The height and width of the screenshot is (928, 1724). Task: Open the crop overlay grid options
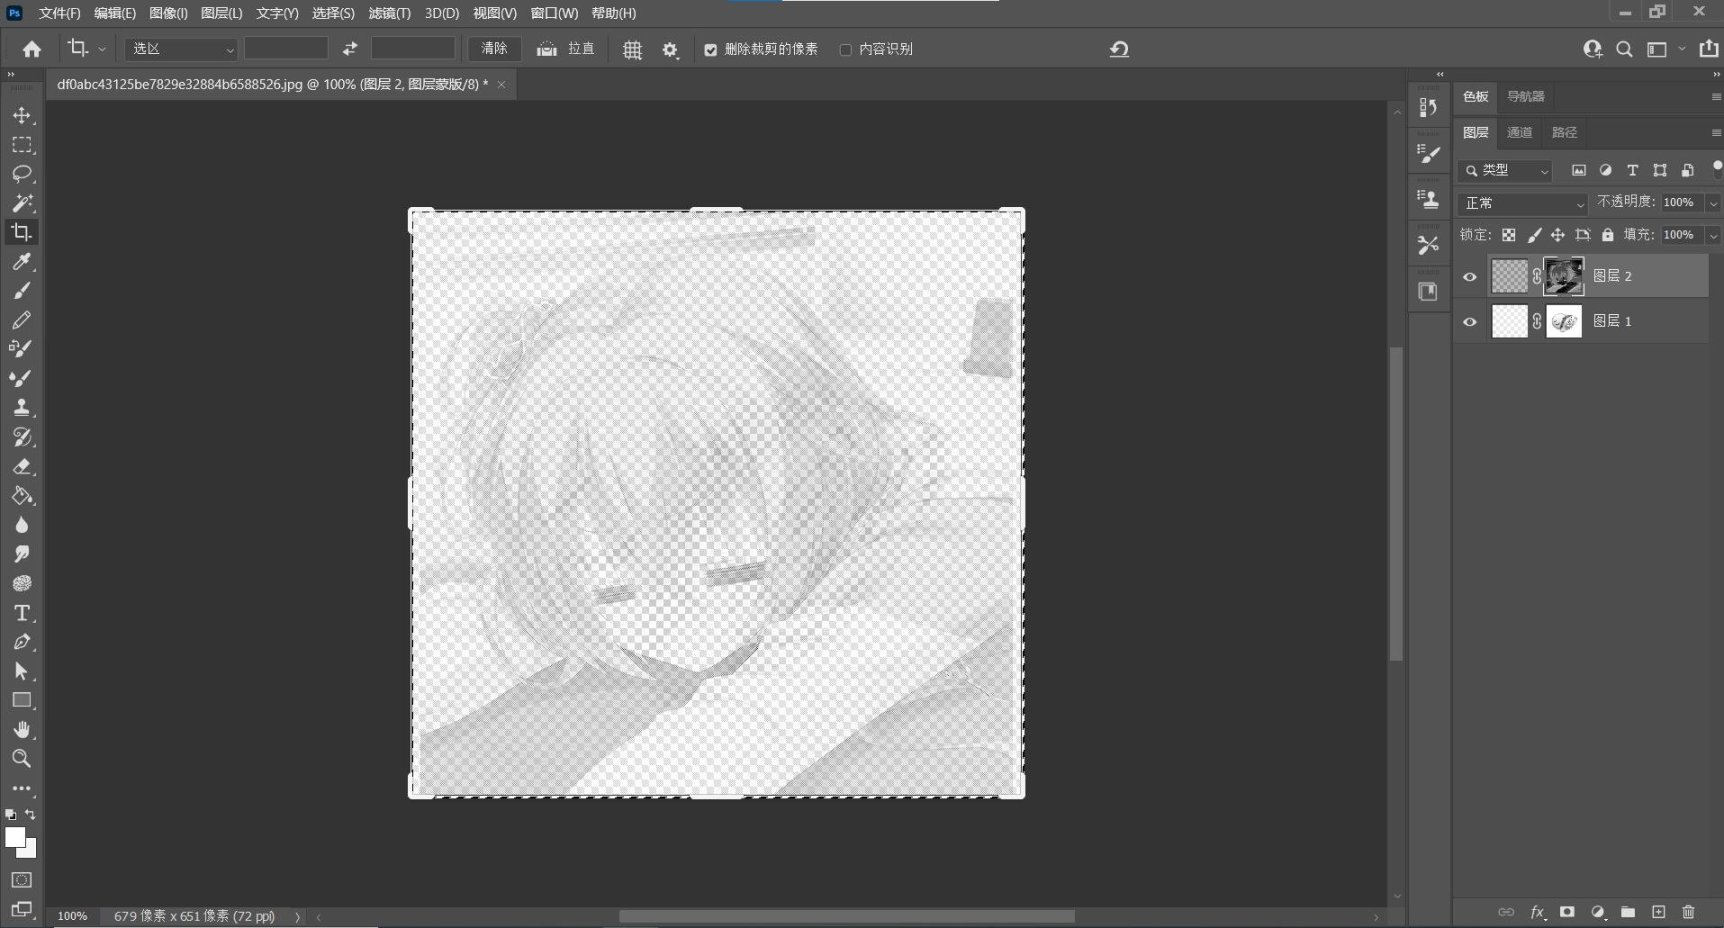[x=632, y=50]
